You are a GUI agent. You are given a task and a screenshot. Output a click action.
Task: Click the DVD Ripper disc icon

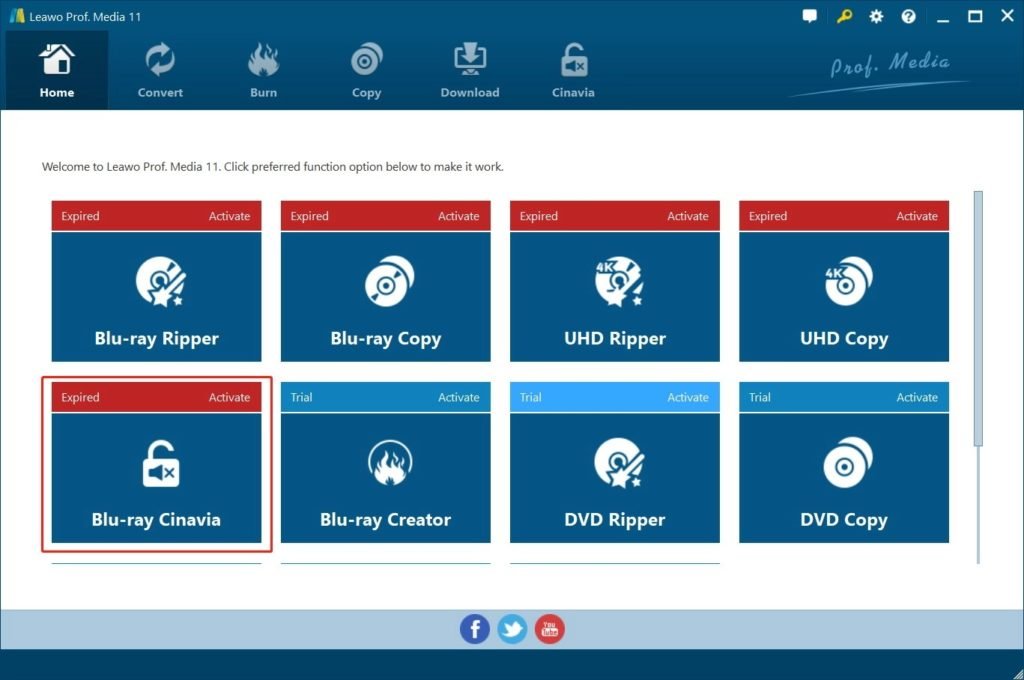619,463
